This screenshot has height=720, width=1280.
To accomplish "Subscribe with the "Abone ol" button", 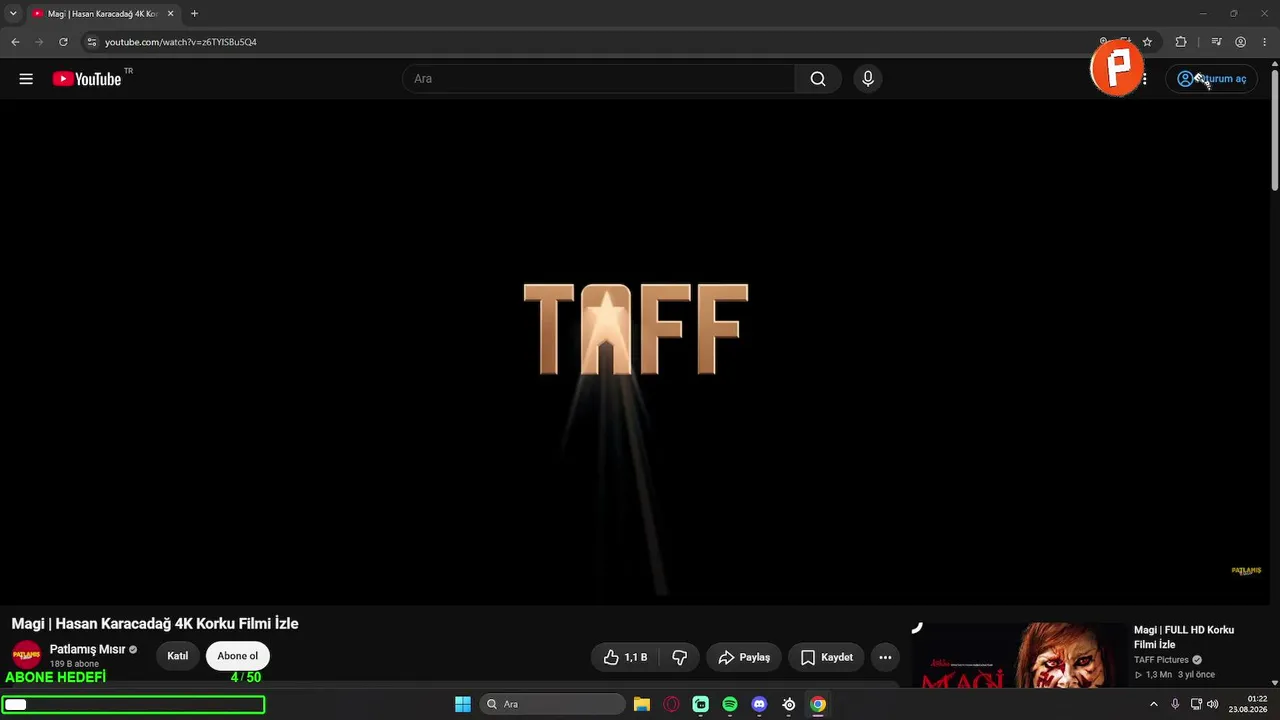I will tap(238, 656).
